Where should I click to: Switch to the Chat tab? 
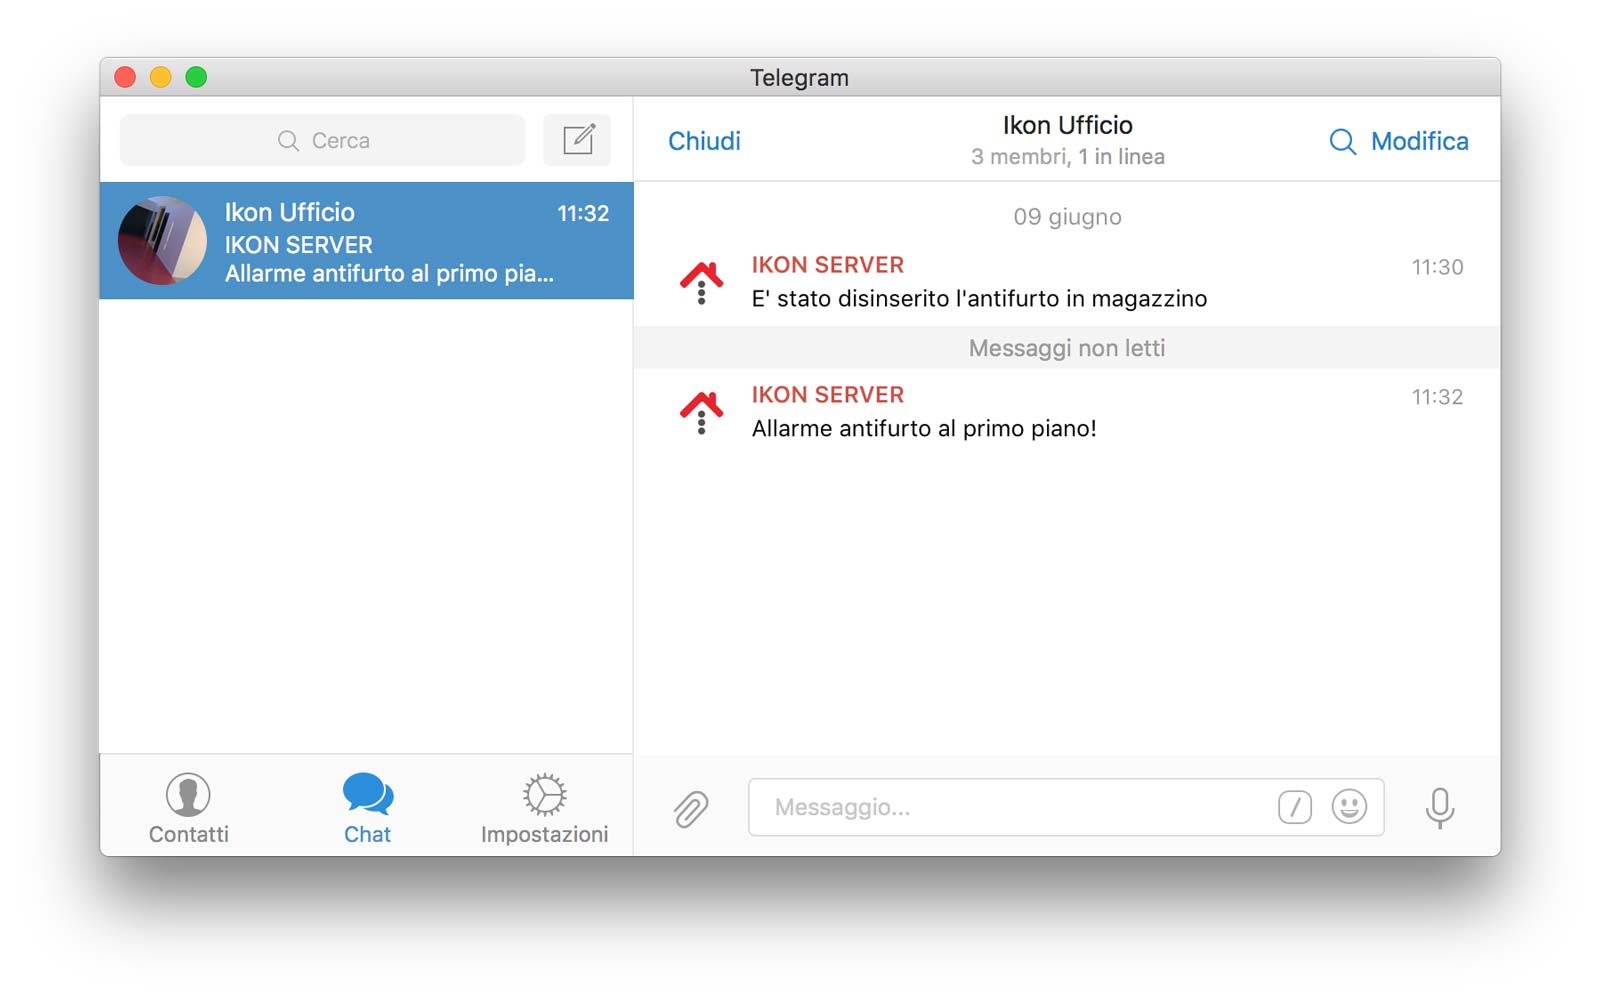tap(367, 809)
